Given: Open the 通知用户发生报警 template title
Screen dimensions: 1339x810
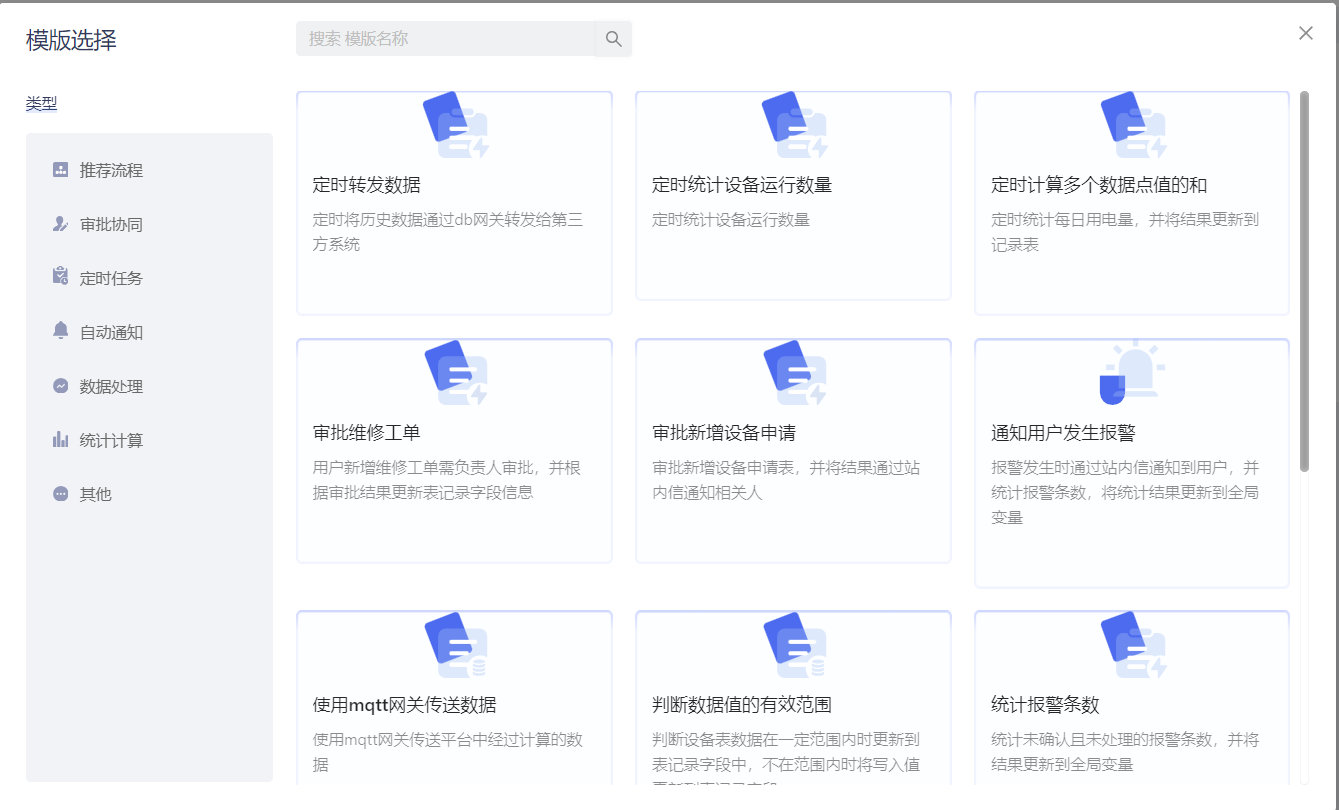Looking at the screenshot, I should [x=1062, y=433].
